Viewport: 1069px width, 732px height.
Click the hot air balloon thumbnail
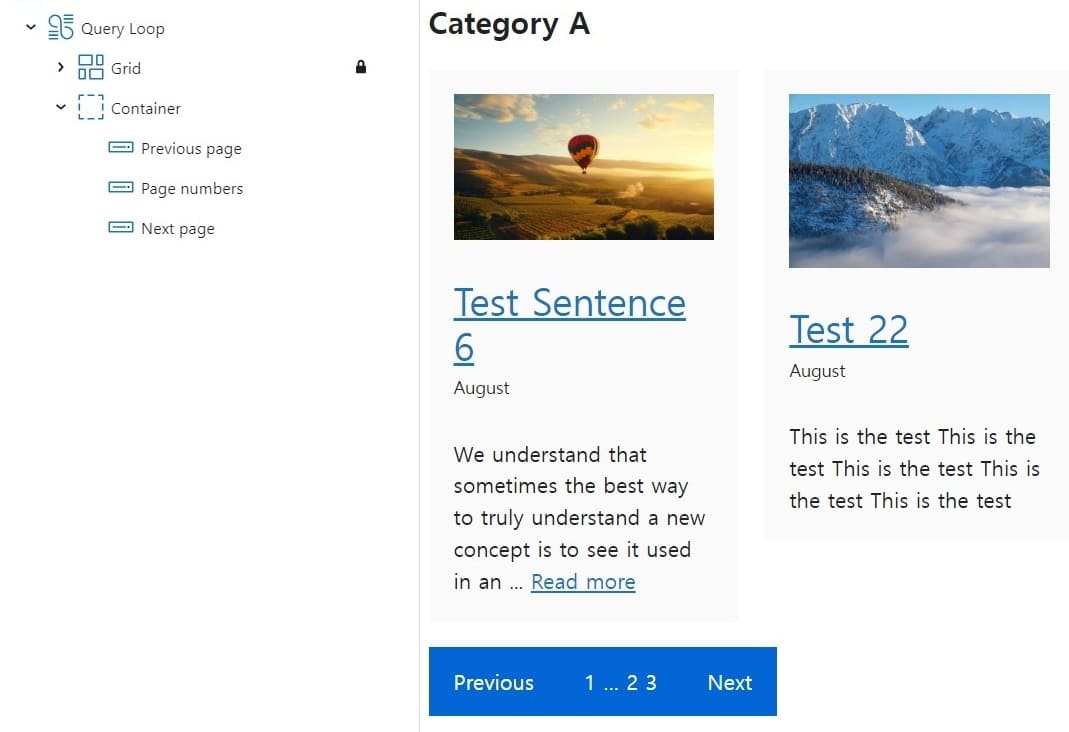click(x=584, y=167)
